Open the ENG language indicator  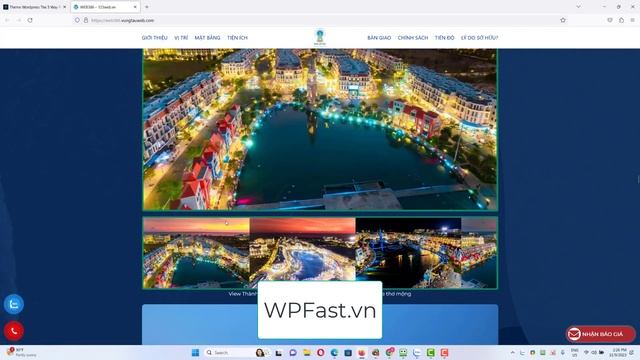[574, 352]
